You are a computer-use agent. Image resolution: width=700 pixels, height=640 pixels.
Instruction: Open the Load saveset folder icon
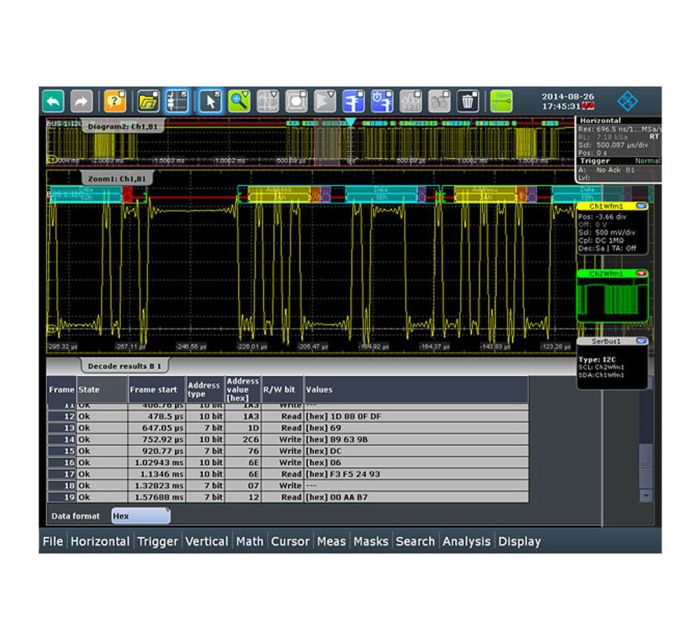(x=148, y=101)
